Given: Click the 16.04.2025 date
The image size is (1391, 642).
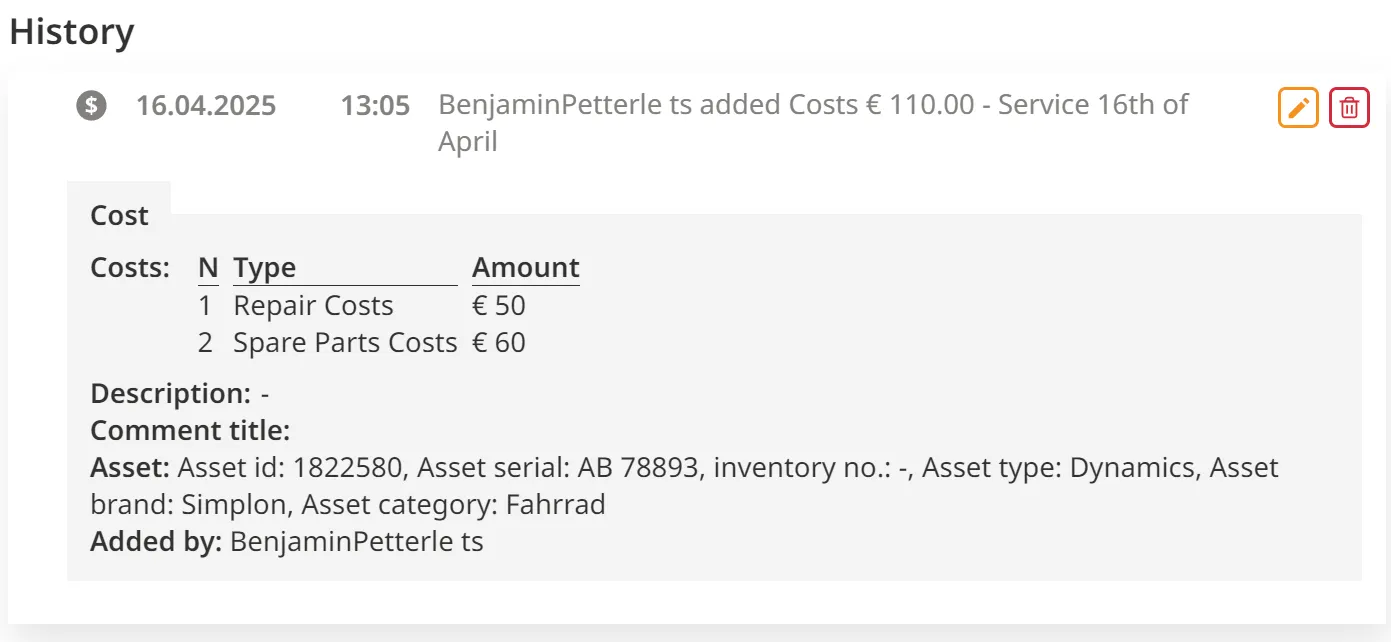Looking at the screenshot, I should pos(206,105).
